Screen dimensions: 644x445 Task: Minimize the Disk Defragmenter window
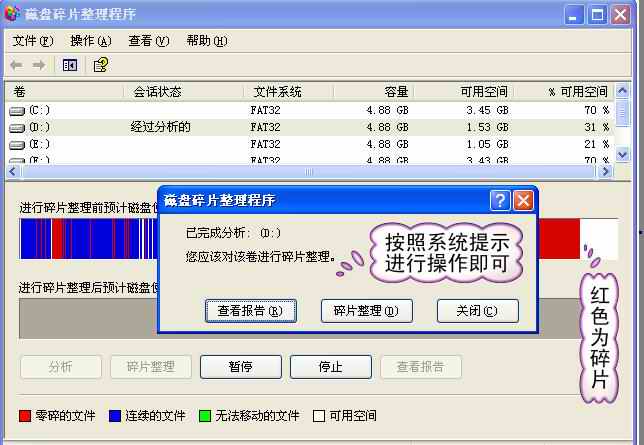click(x=574, y=15)
